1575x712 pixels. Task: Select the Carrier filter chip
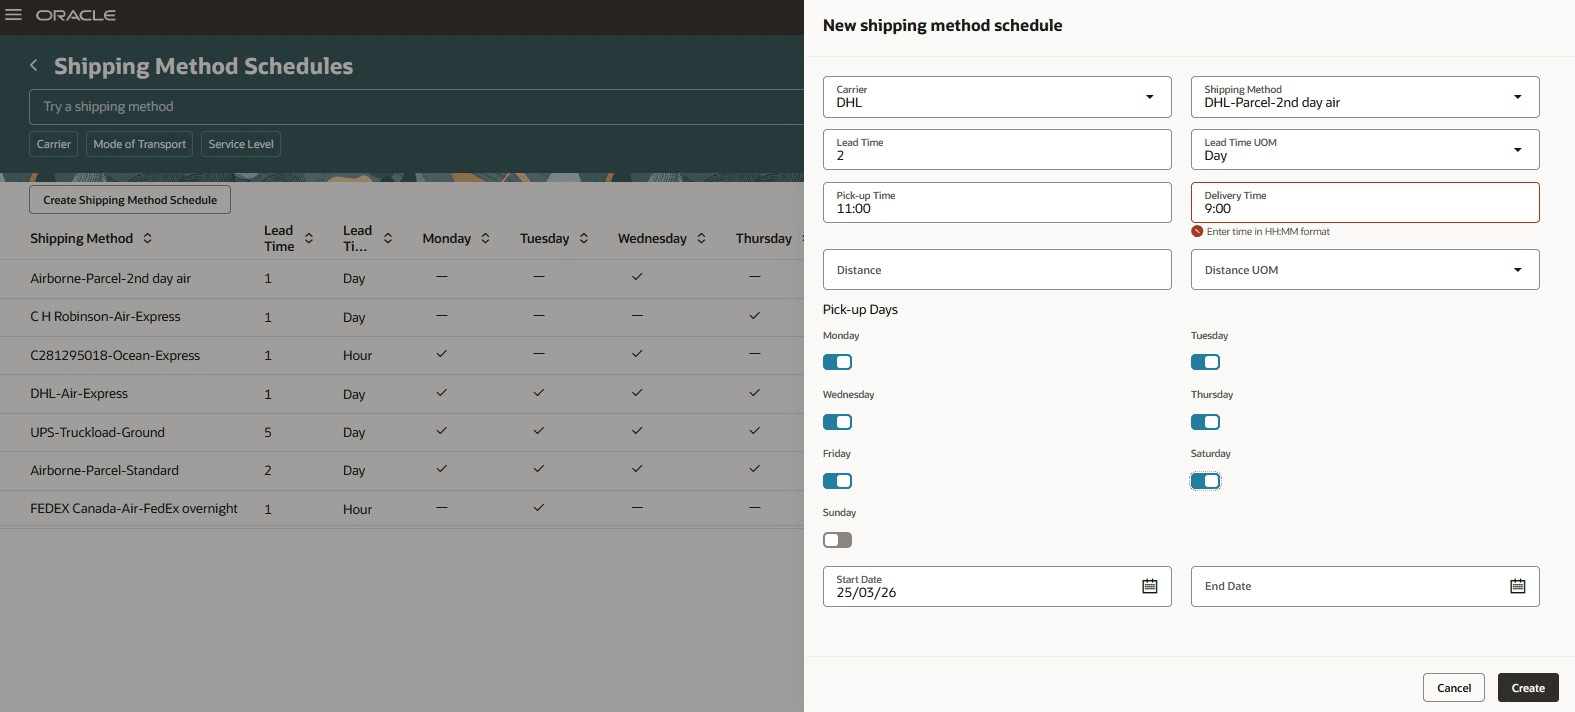coord(54,144)
